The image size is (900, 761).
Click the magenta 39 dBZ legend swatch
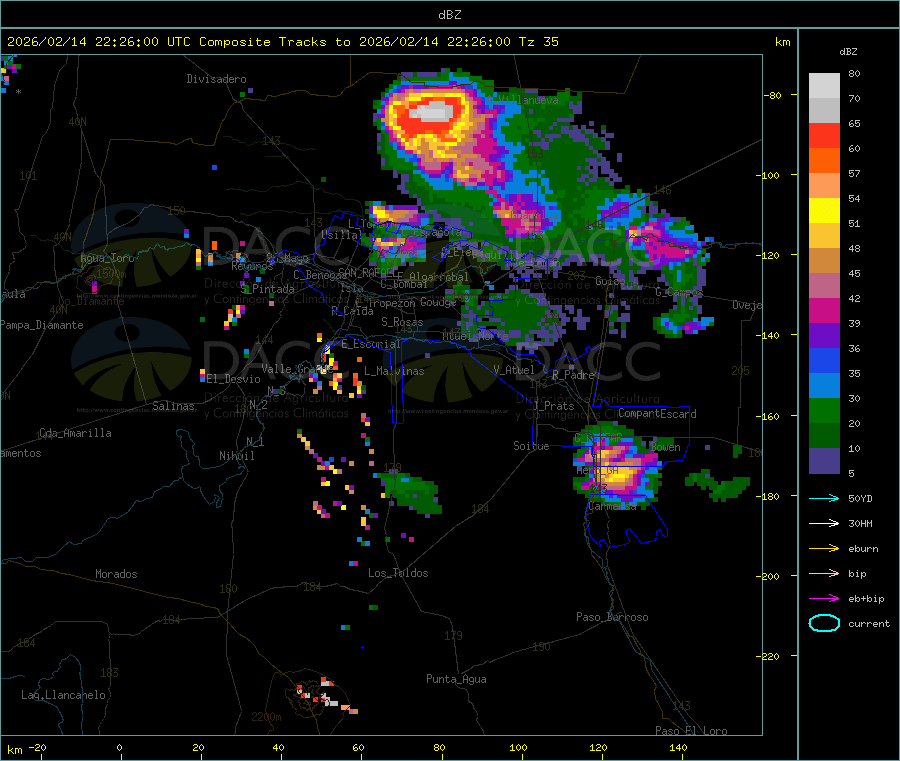(824, 310)
